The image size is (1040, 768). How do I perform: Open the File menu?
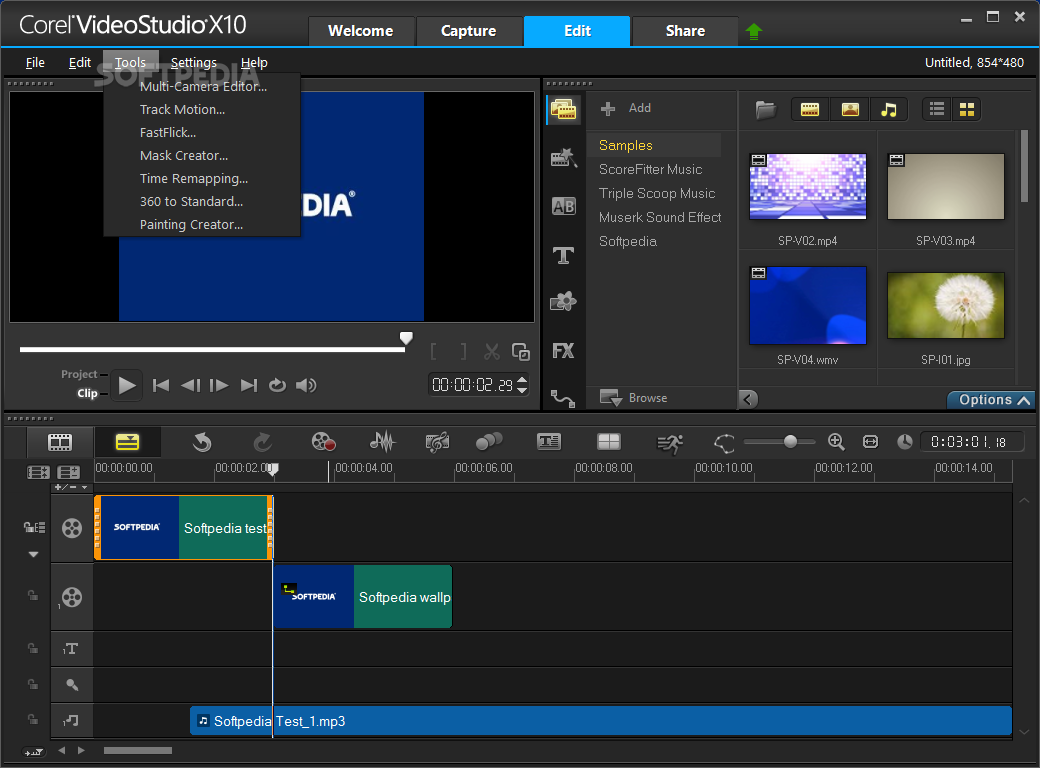[35, 62]
